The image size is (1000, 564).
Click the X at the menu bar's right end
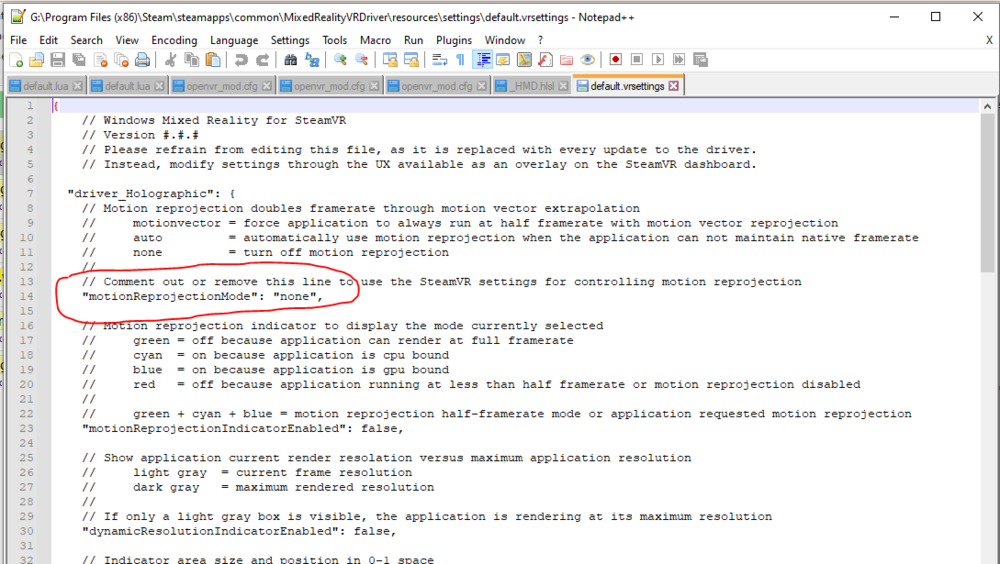[x=989, y=40]
